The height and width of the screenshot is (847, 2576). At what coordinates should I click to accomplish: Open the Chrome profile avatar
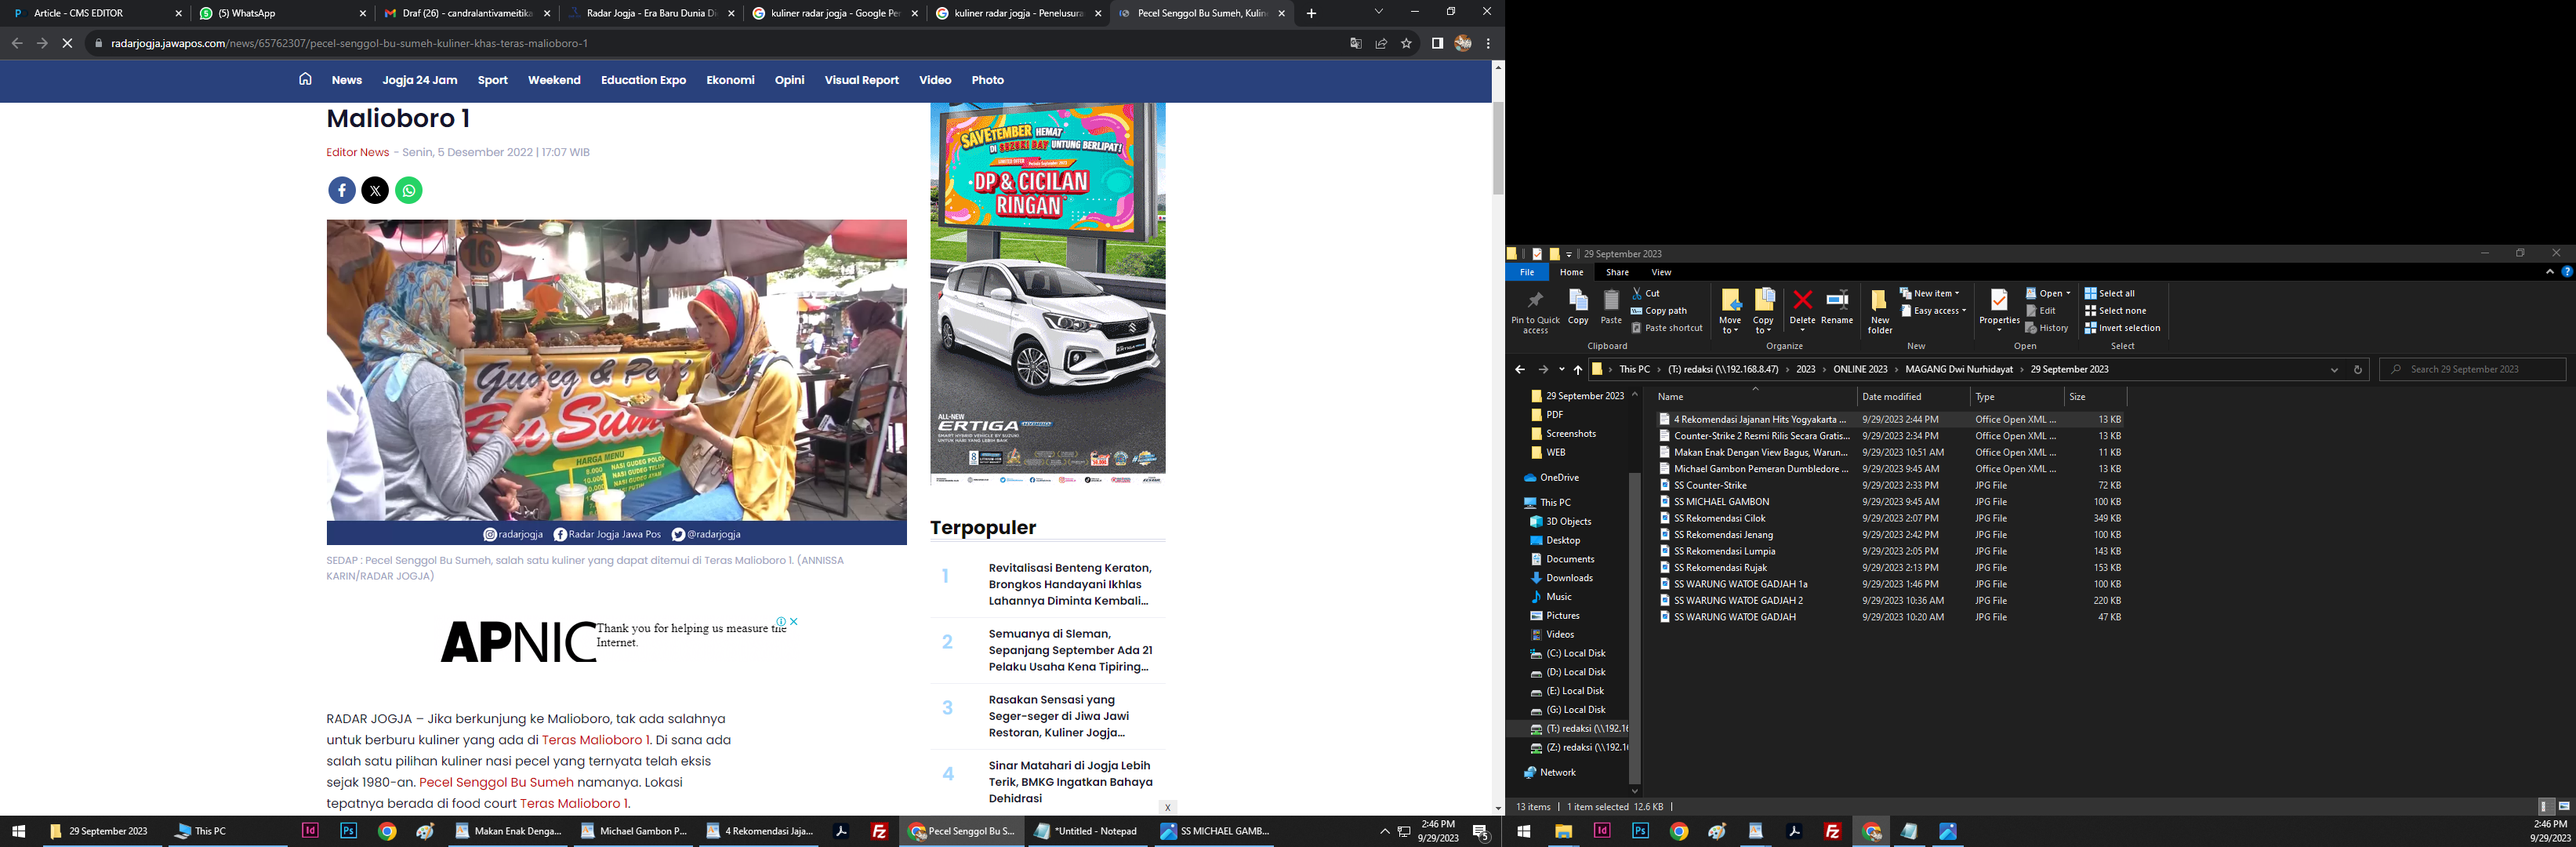(1463, 43)
